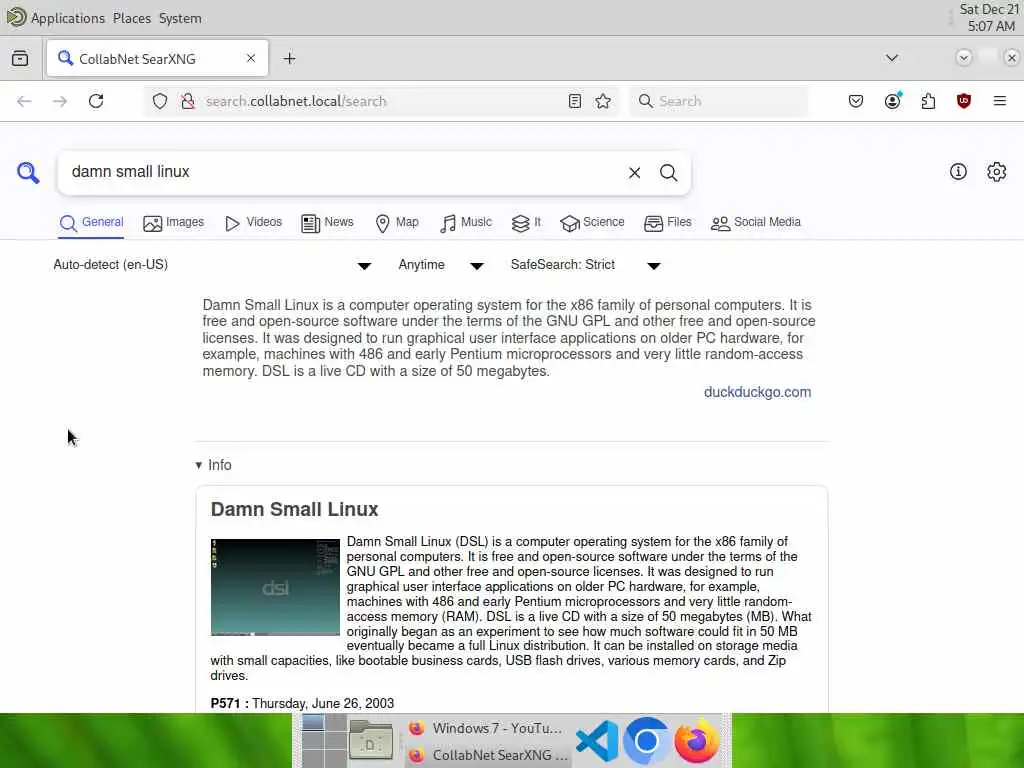
Task: Open the Pocket save icon
Action: point(856,101)
